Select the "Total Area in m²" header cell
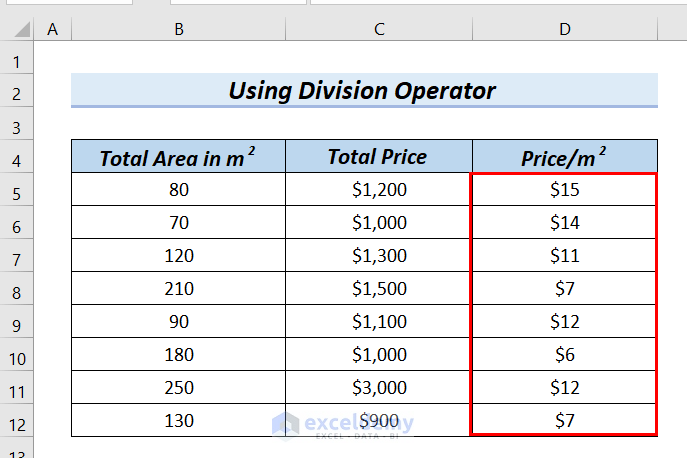This screenshot has width=687, height=458. pos(178,157)
